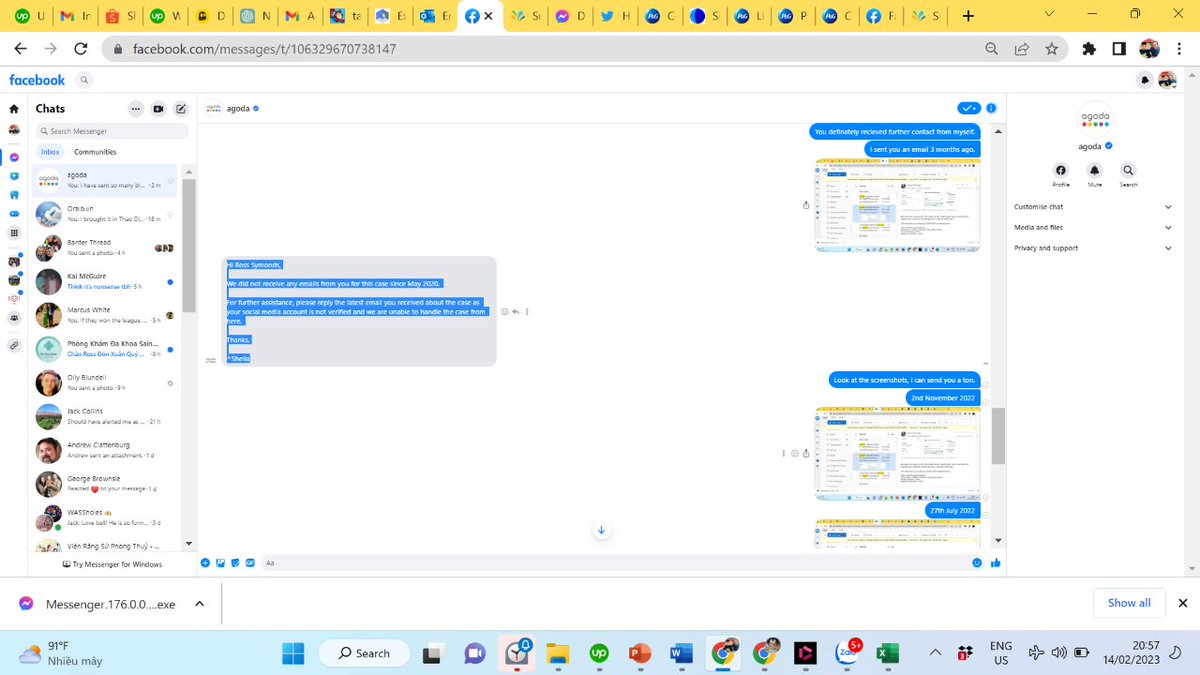1200x675 pixels.
Task: Show hidden system tray icons chevron
Action: pyautogui.click(x=935, y=653)
